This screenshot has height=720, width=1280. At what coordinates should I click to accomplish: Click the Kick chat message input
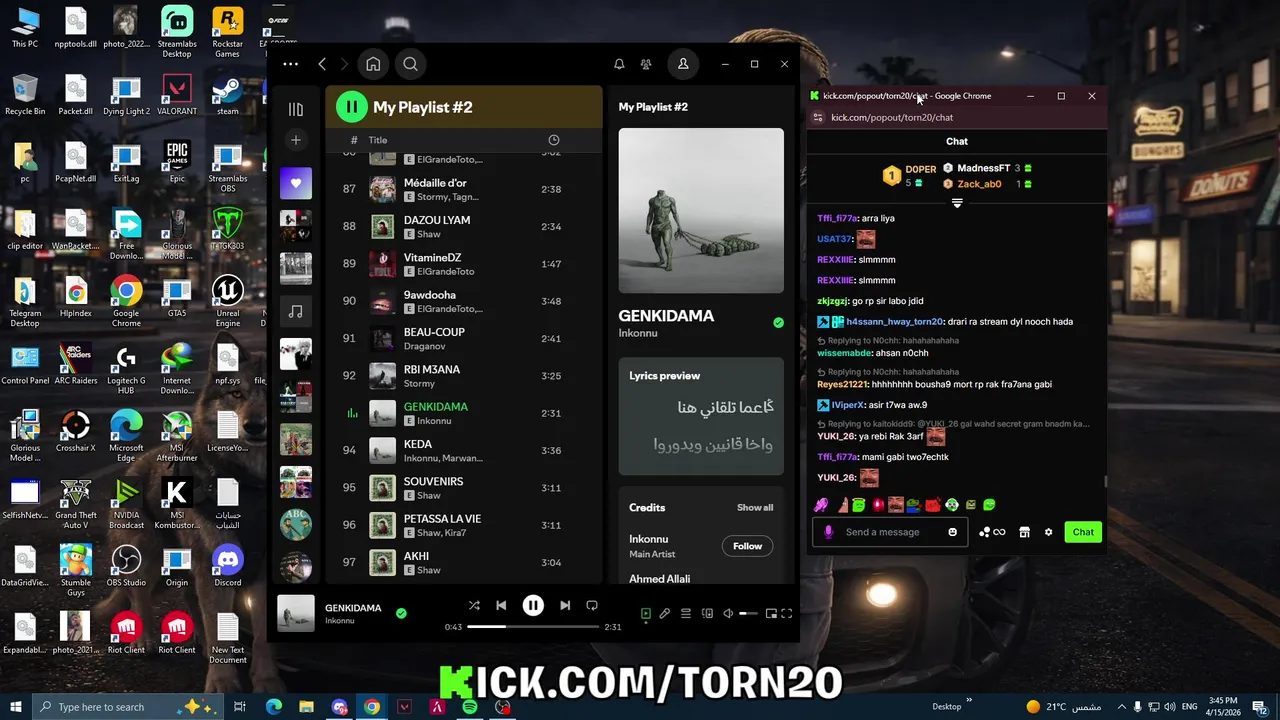point(889,532)
